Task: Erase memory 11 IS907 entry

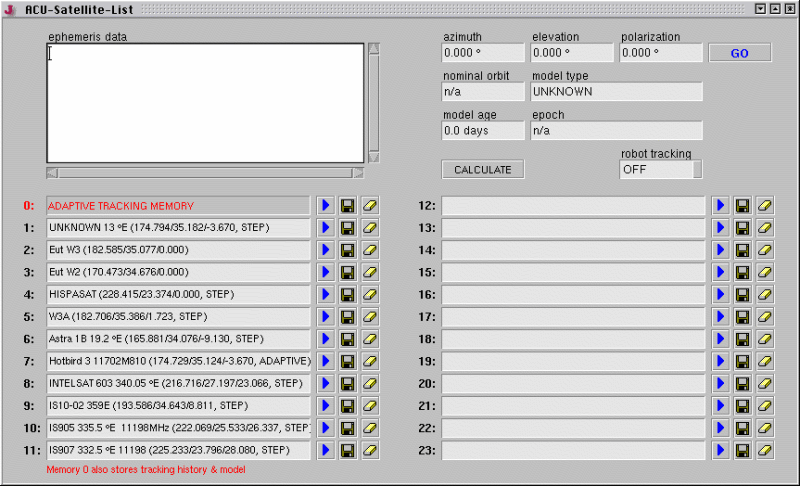Action: pos(370,451)
